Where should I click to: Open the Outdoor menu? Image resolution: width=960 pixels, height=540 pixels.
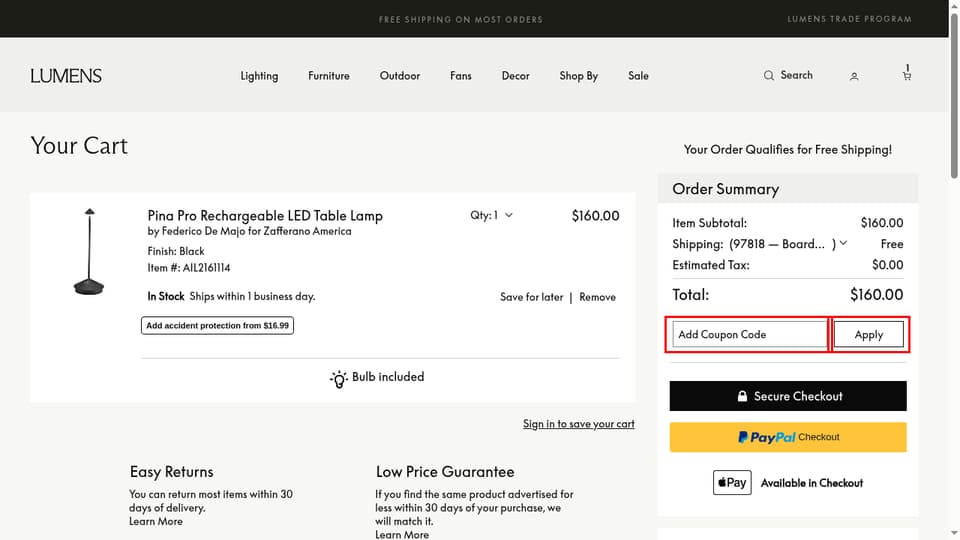point(400,75)
